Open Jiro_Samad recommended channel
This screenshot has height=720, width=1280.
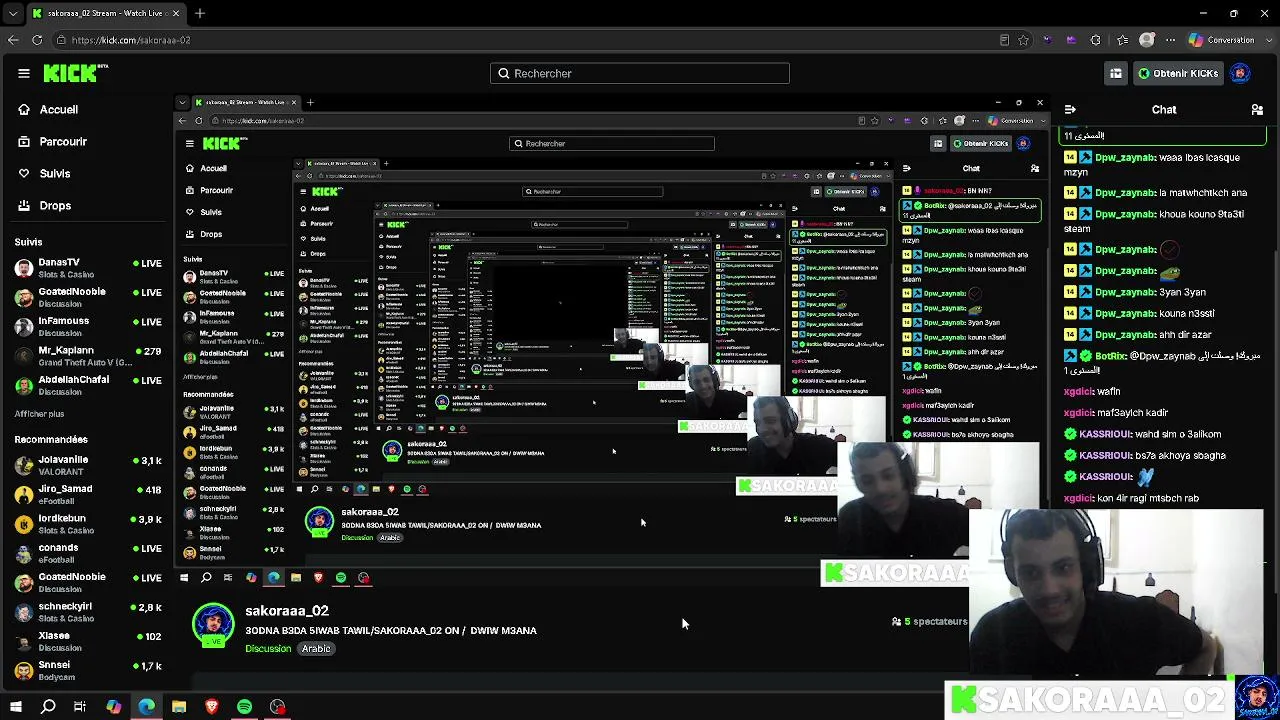(x=87, y=494)
